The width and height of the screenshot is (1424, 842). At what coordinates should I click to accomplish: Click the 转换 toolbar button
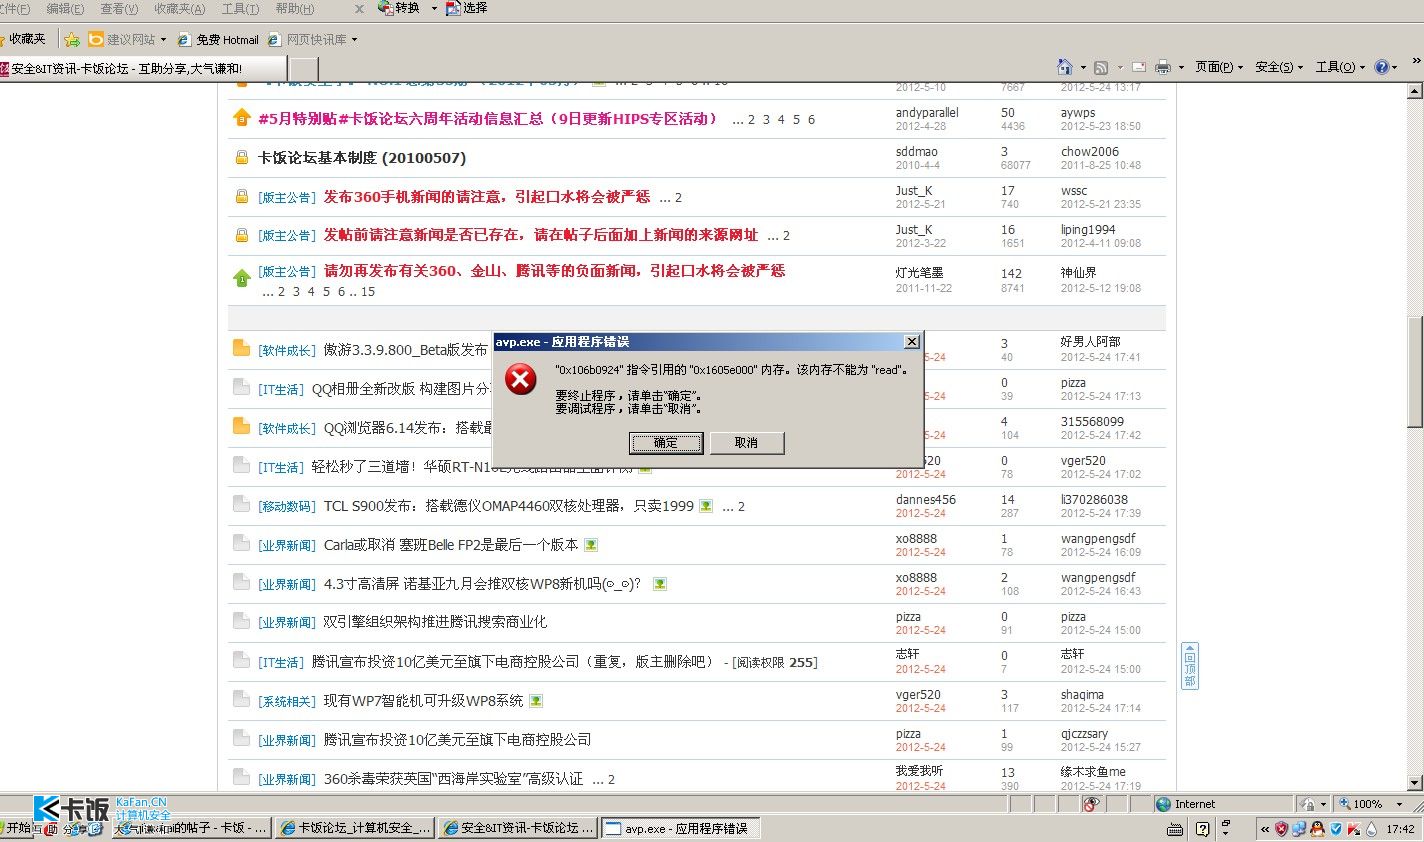400,8
